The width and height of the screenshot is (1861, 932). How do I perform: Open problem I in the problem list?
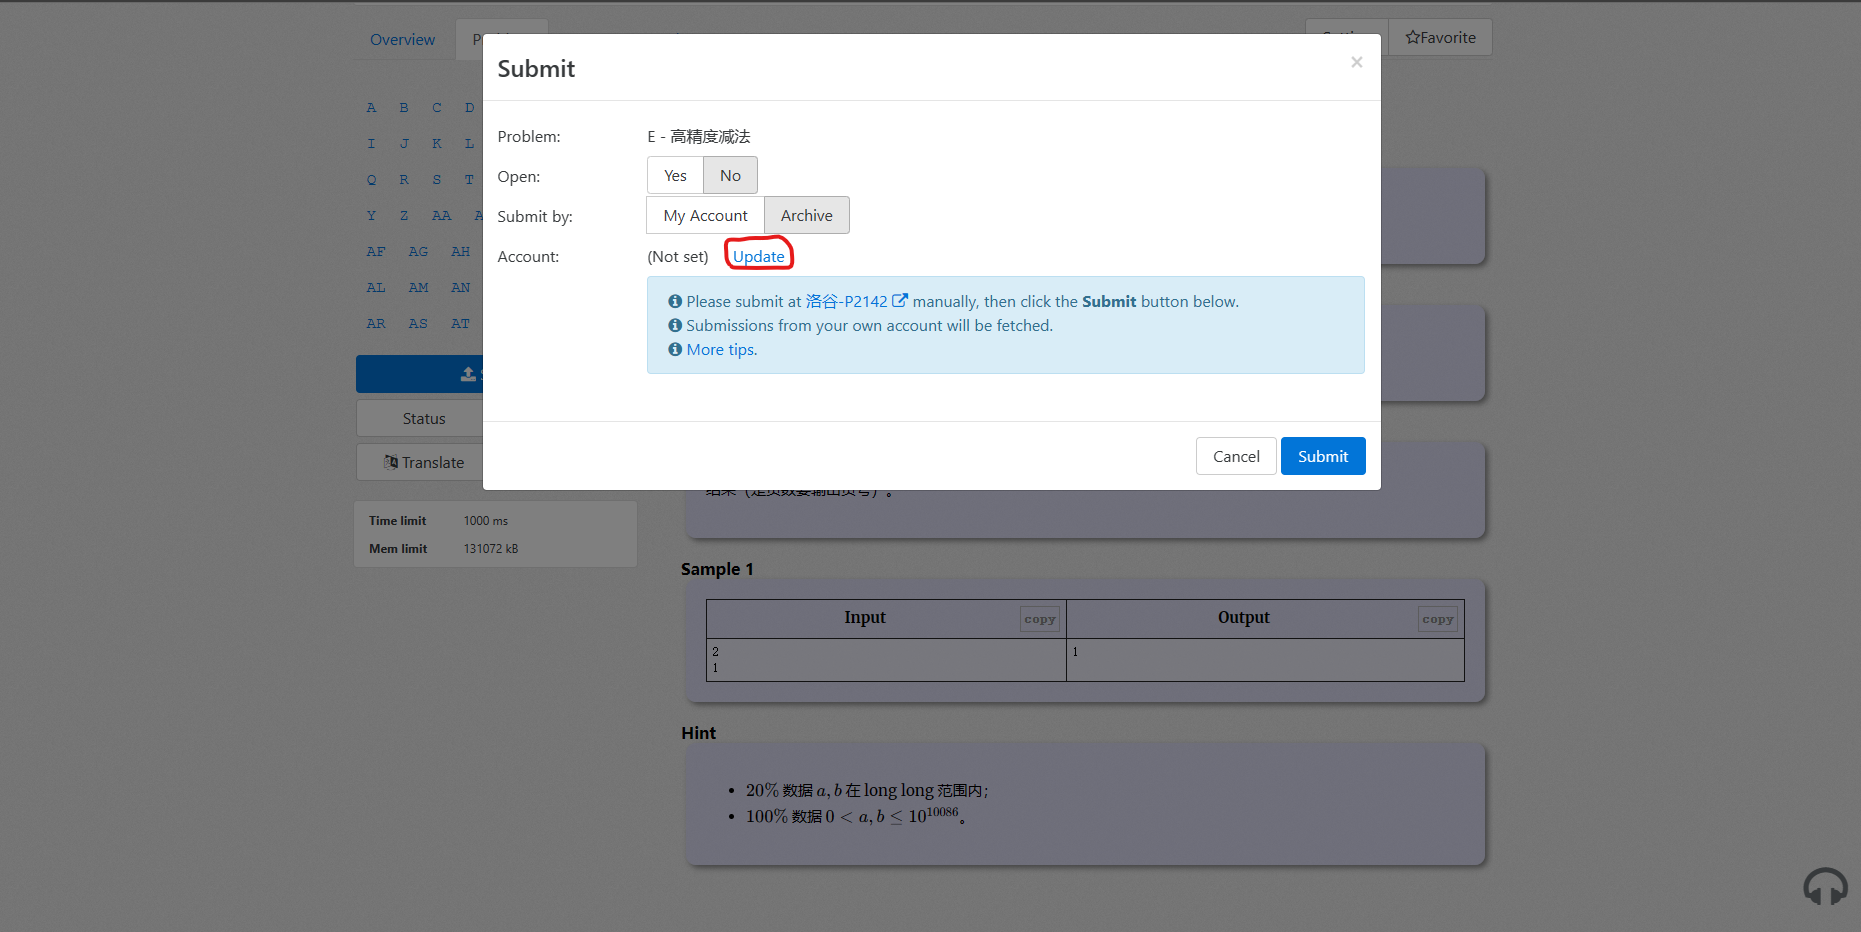pyautogui.click(x=371, y=143)
